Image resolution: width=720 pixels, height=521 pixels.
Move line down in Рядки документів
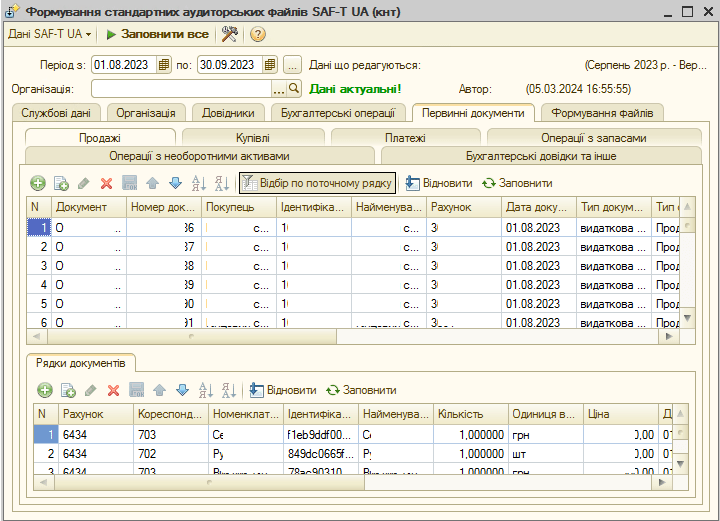pos(182,390)
